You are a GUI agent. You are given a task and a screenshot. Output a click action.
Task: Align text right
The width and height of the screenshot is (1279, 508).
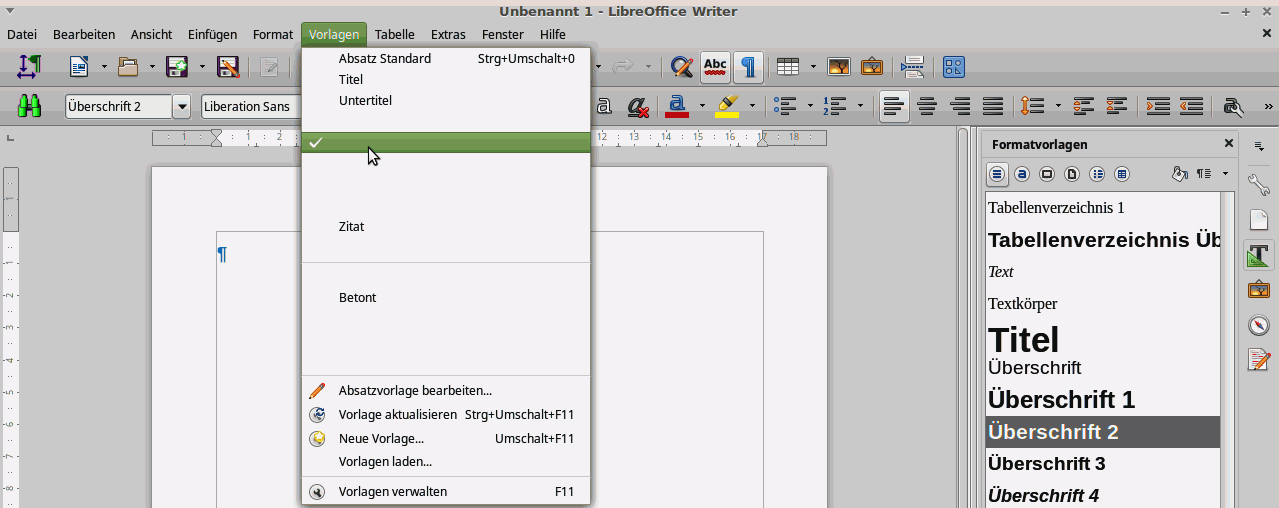coord(960,106)
